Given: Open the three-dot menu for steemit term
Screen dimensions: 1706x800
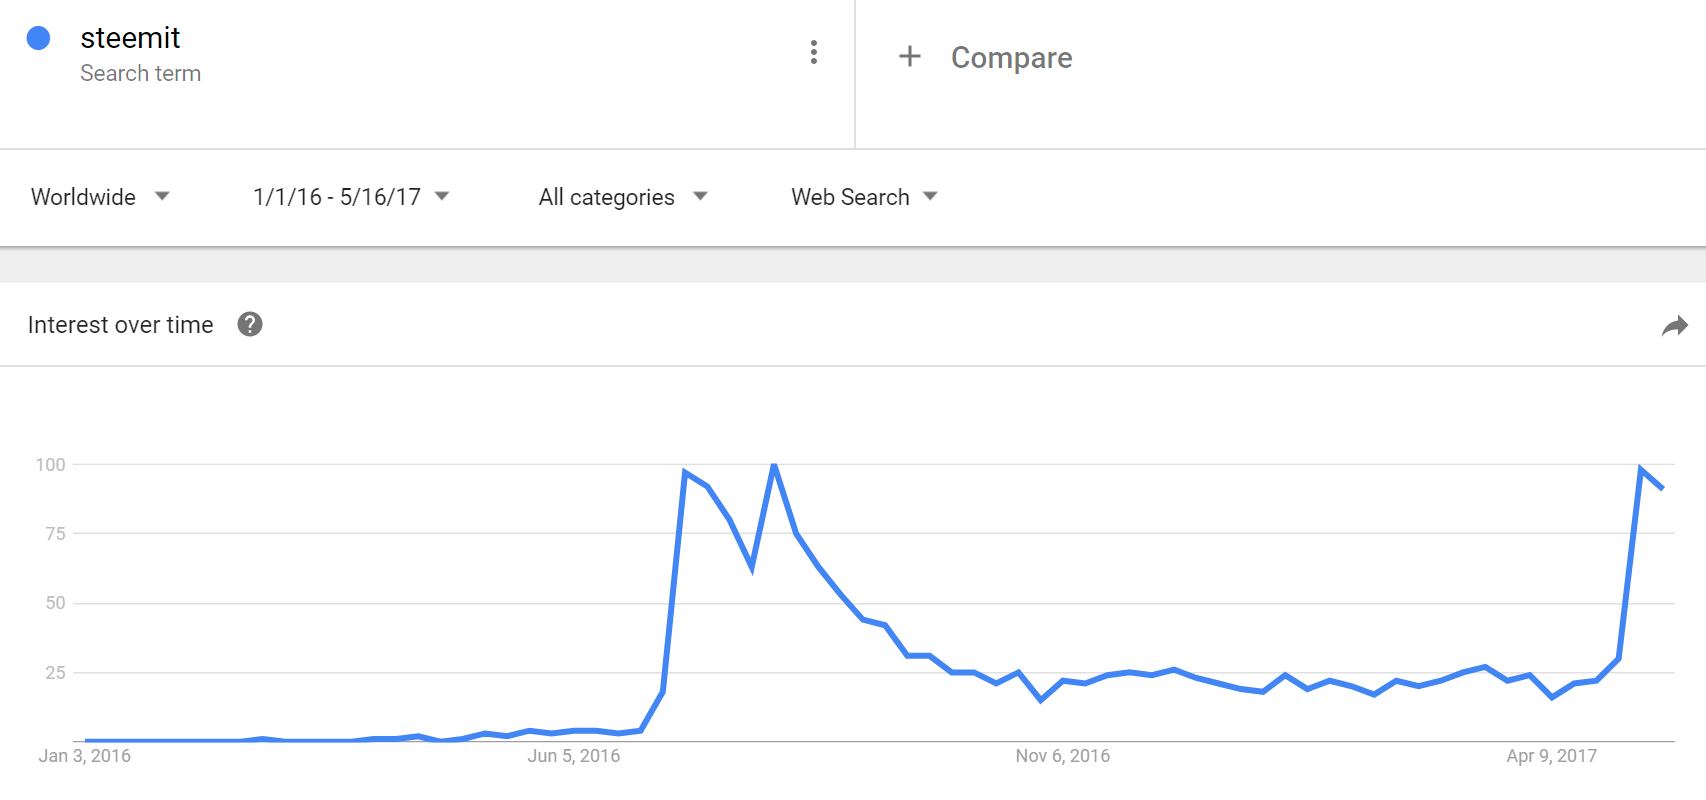Looking at the screenshot, I should click(814, 52).
